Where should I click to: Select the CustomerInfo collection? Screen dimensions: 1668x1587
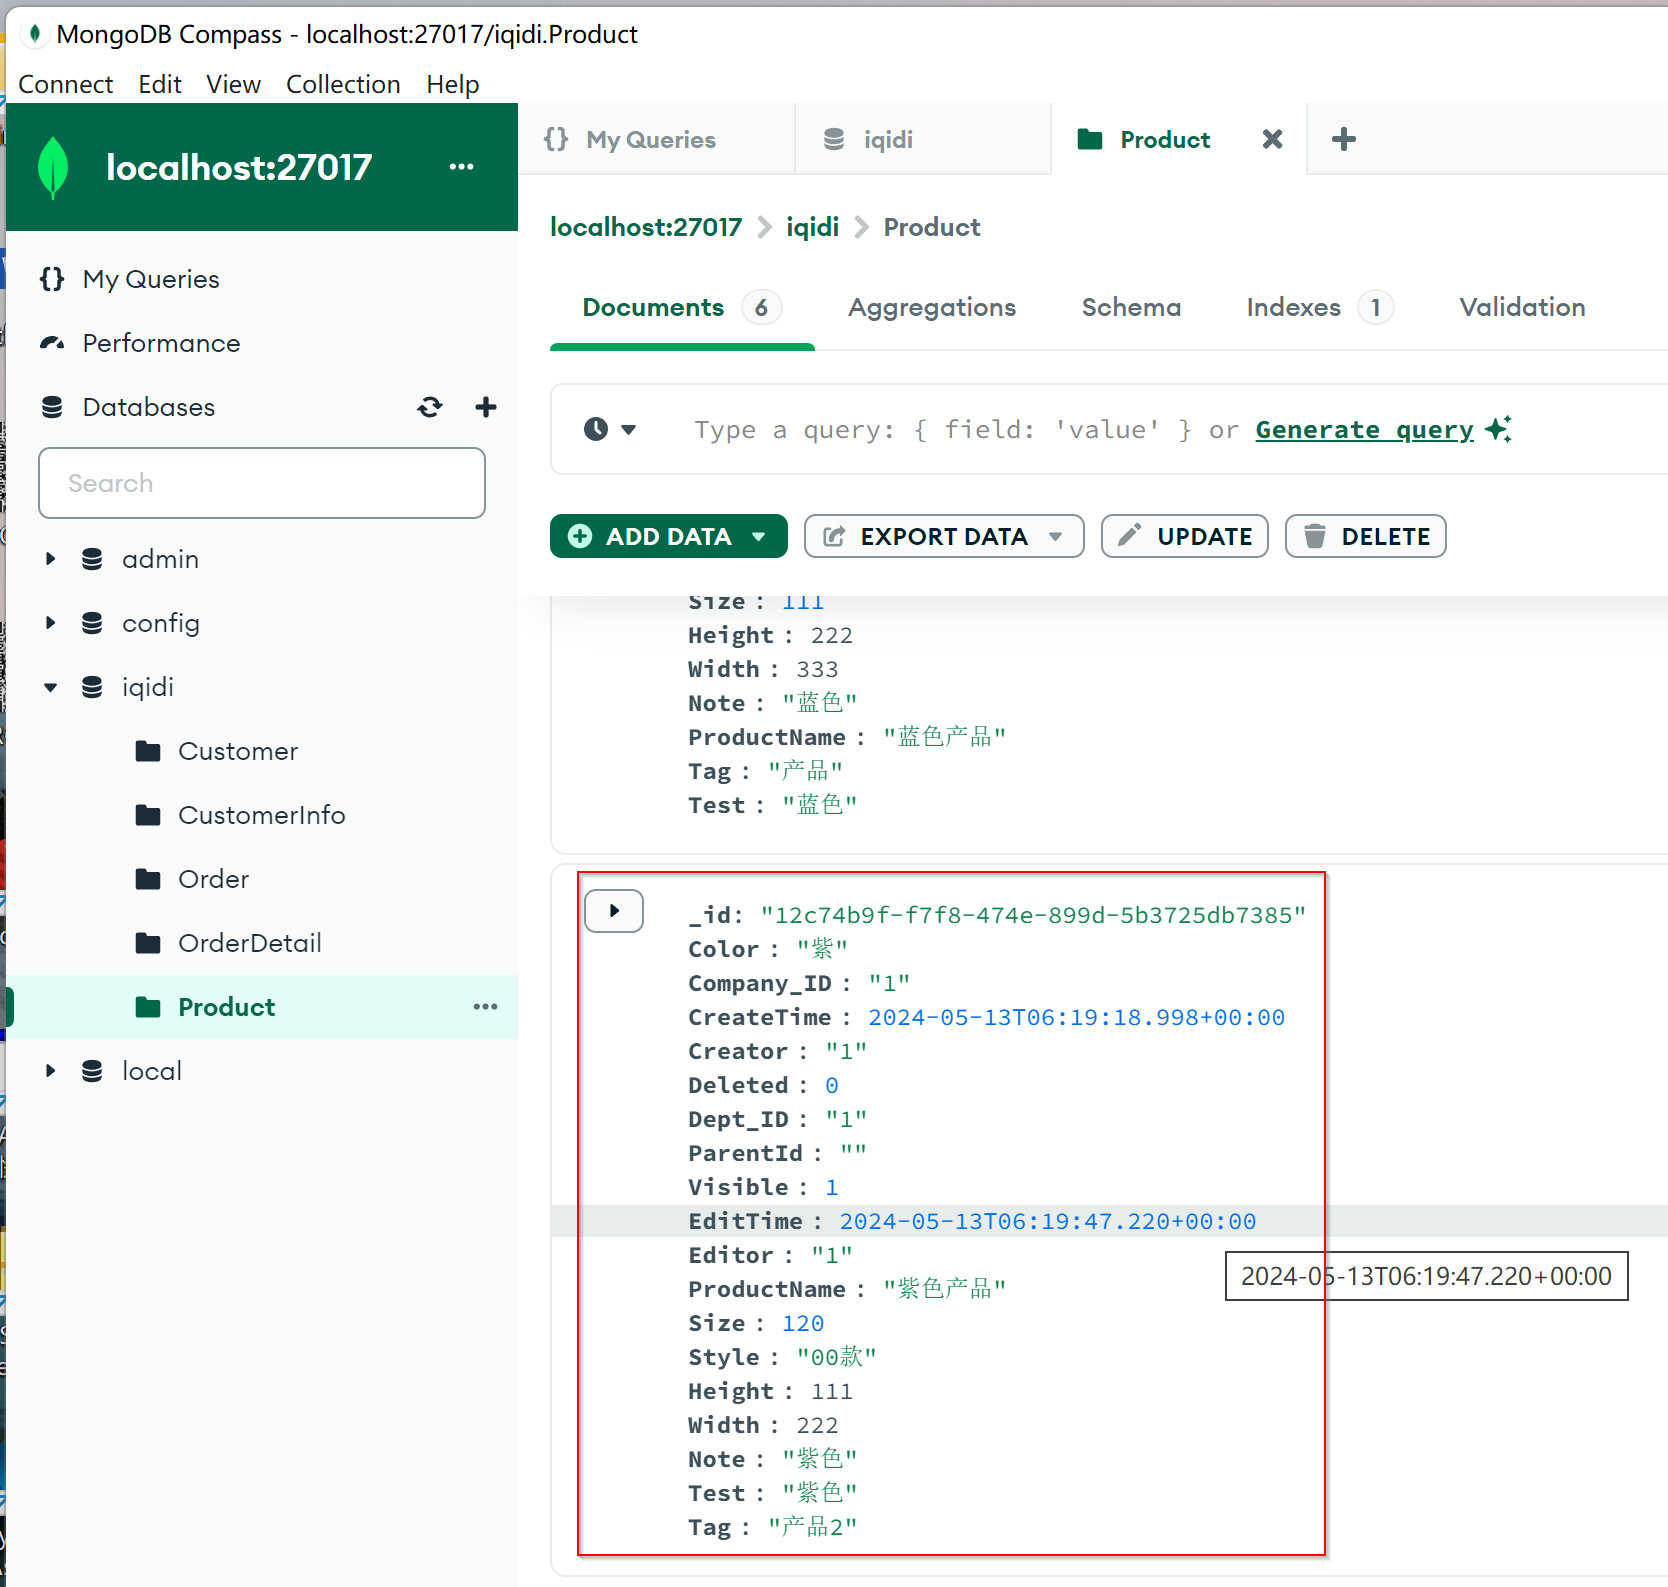point(262,815)
